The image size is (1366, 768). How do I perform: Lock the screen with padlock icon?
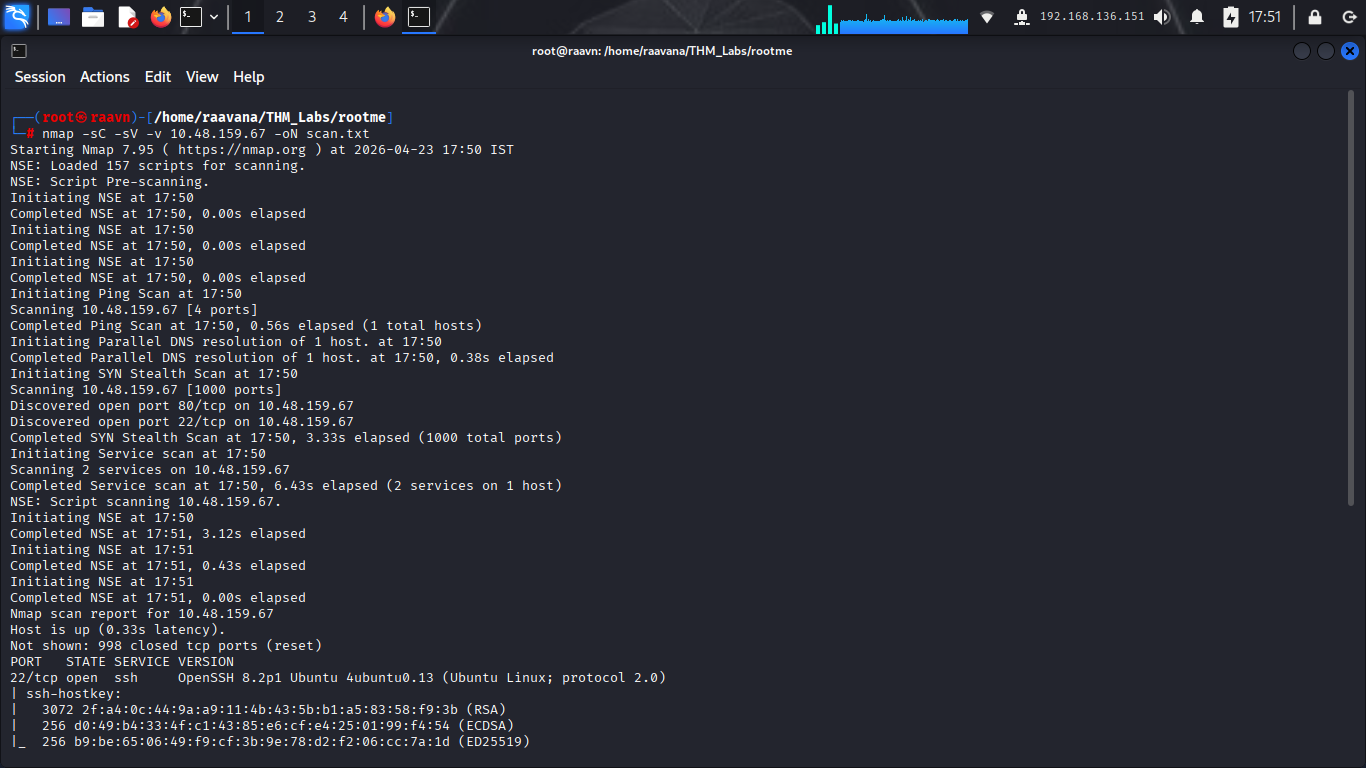[1315, 17]
